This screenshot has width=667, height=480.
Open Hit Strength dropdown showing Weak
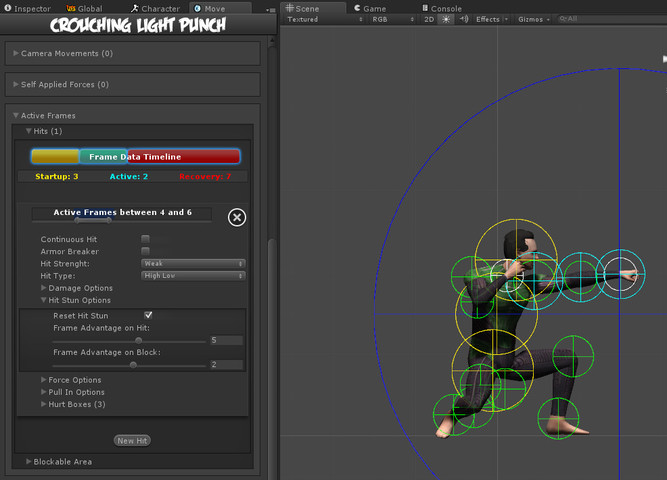click(193, 263)
